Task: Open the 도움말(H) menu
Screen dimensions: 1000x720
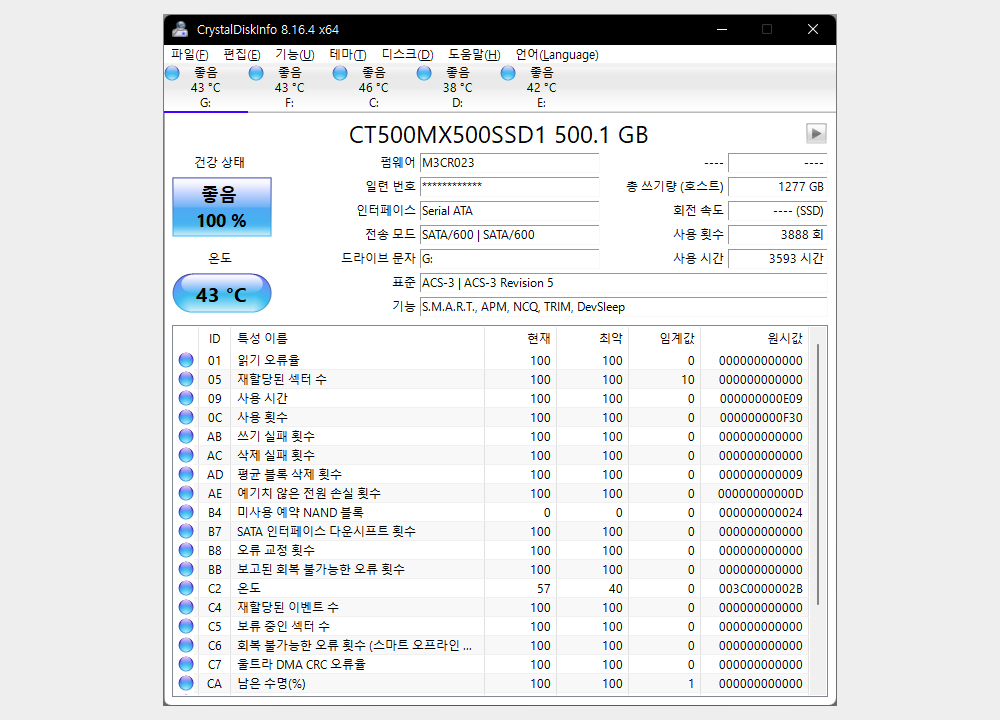Action: tap(474, 55)
